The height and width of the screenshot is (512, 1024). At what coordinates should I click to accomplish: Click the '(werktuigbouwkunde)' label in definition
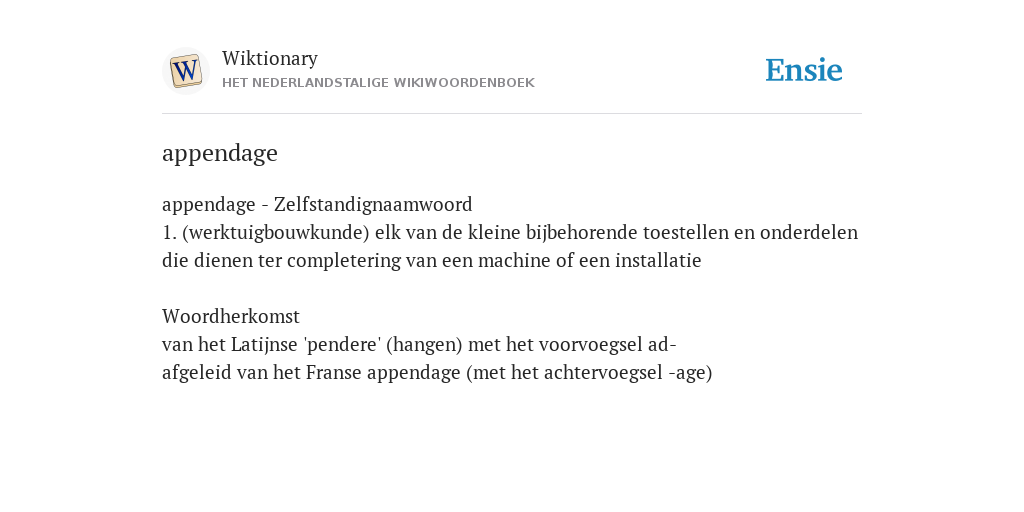[x=276, y=232]
